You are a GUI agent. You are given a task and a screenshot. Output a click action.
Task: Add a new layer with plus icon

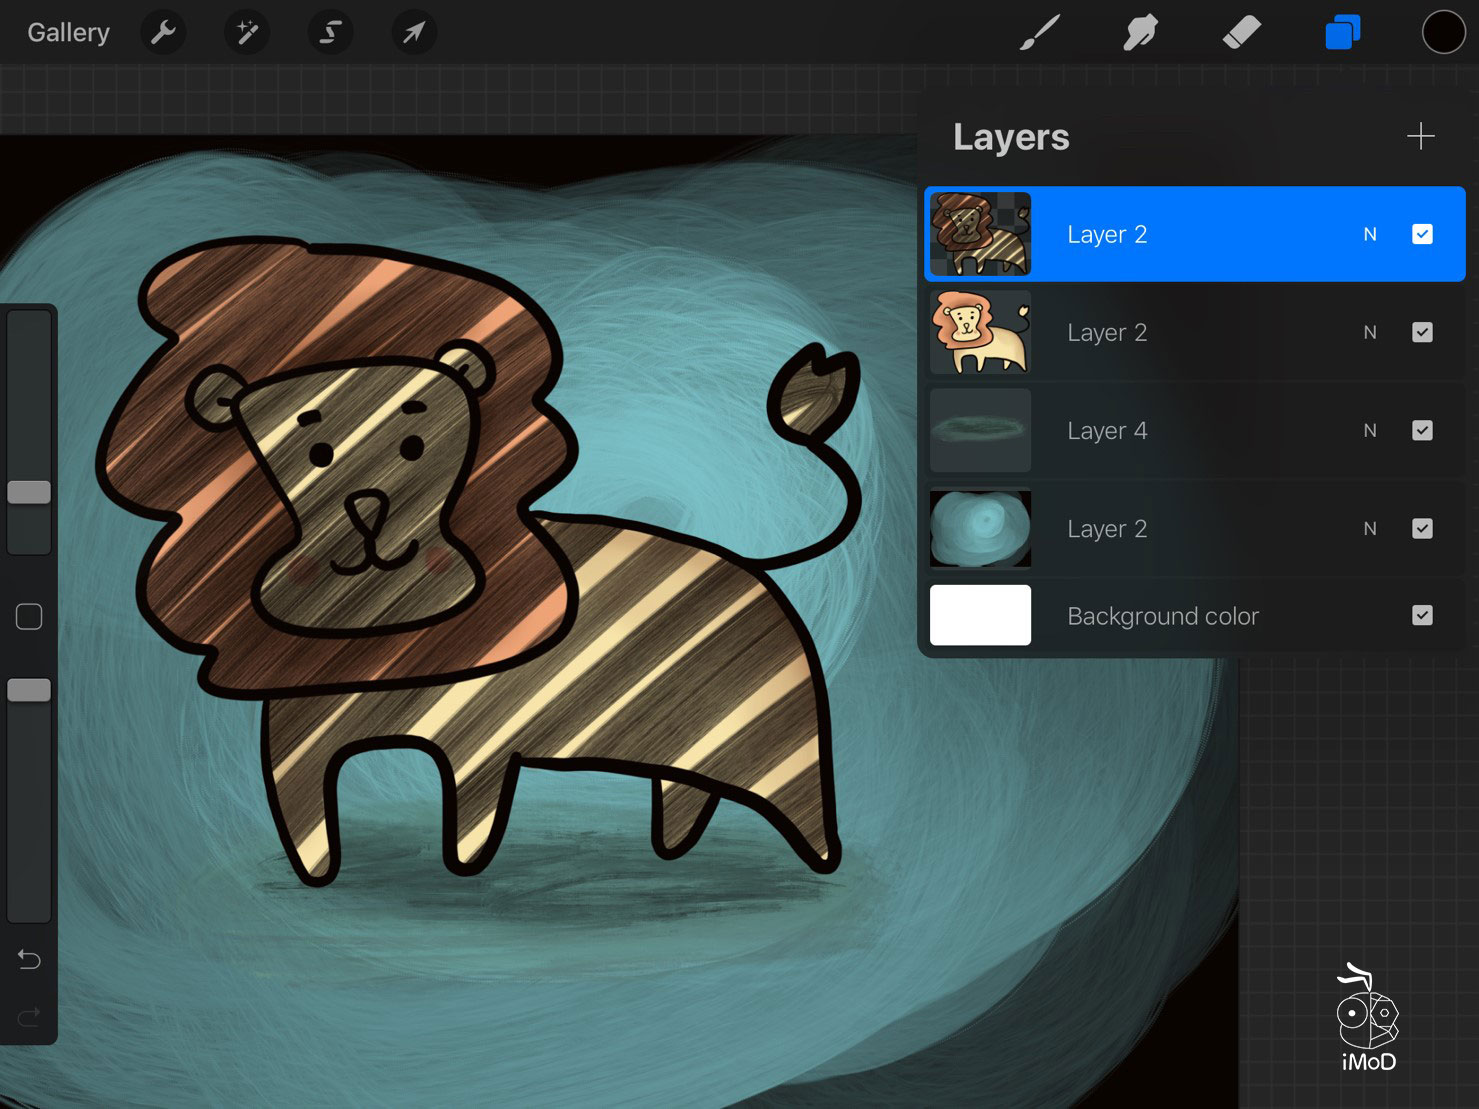click(1420, 137)
